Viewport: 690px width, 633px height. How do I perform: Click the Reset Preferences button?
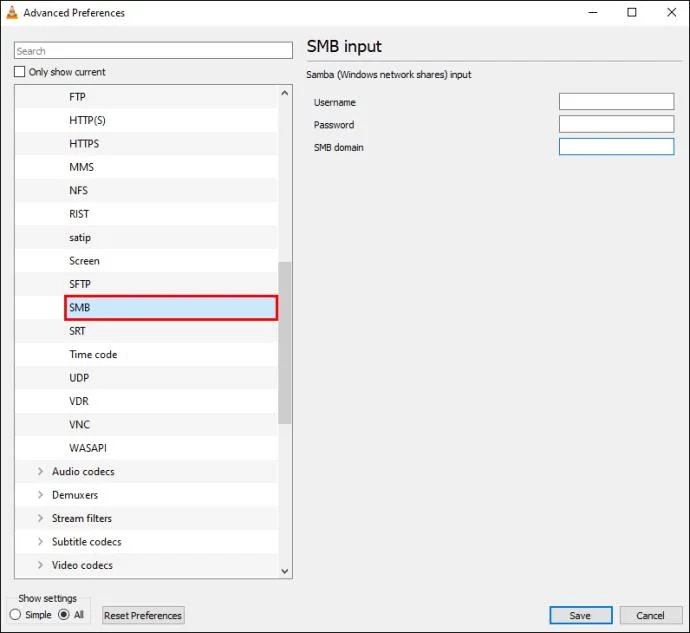pyautogui.click(x=143, y=615)
